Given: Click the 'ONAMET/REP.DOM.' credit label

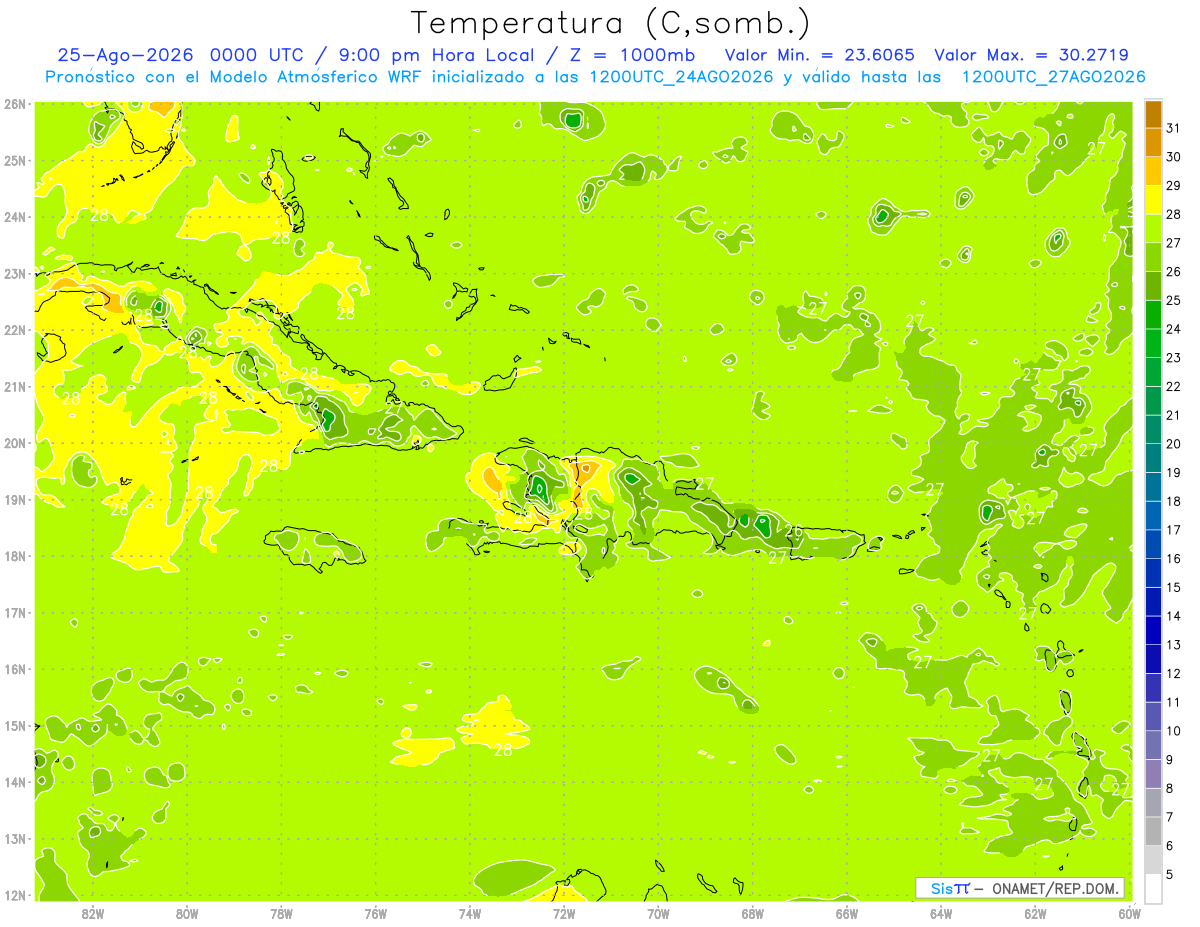Looking at the screenshot, I should (x=1057, y=888).
